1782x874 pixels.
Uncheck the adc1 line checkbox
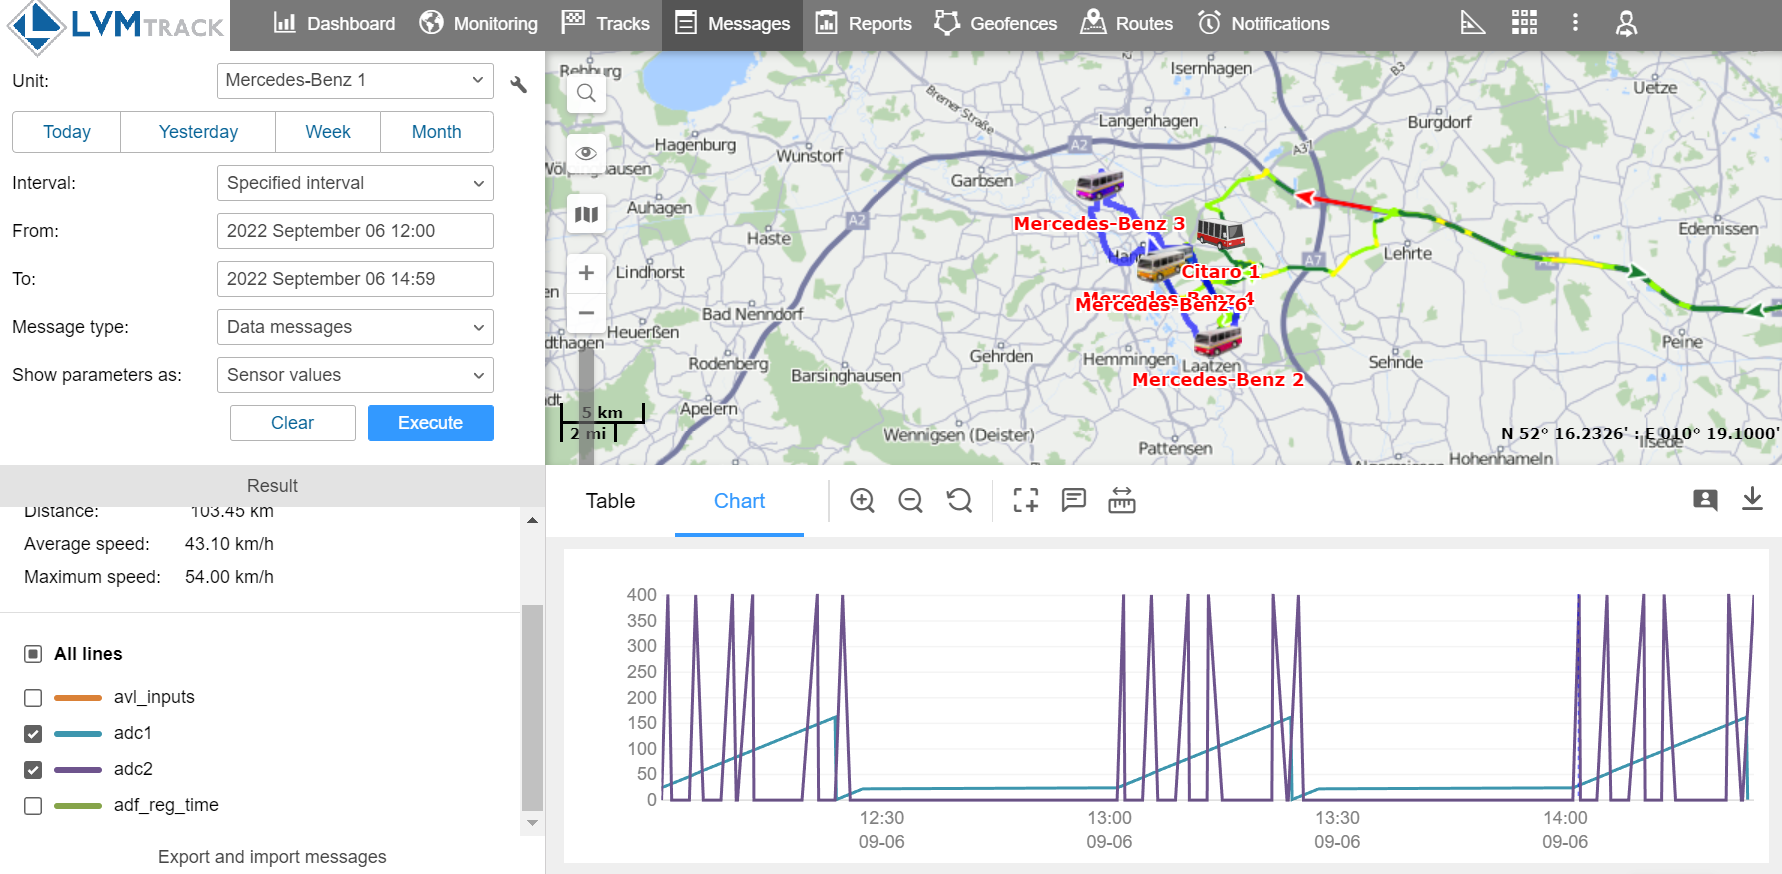33,734
